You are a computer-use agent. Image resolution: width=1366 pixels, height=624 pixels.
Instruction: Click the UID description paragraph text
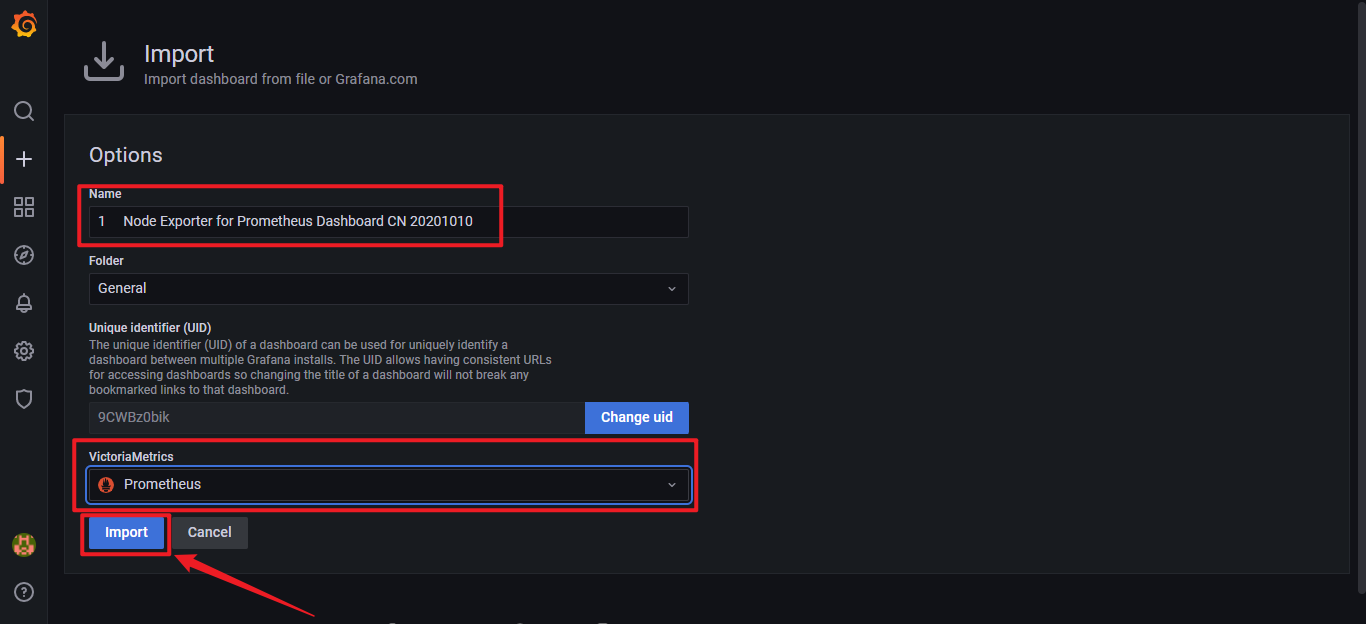point(320,367)
